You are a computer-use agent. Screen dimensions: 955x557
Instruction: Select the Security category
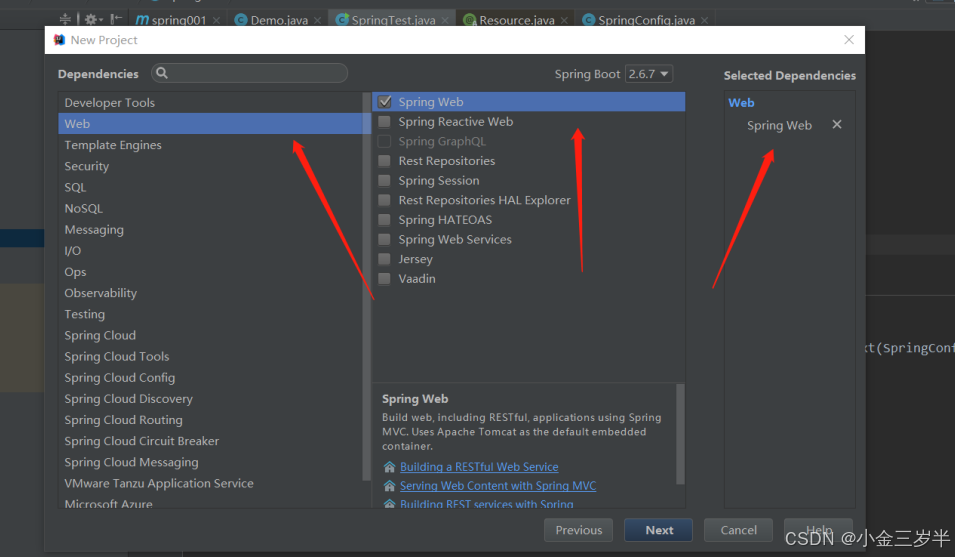[x=210, y=166]
